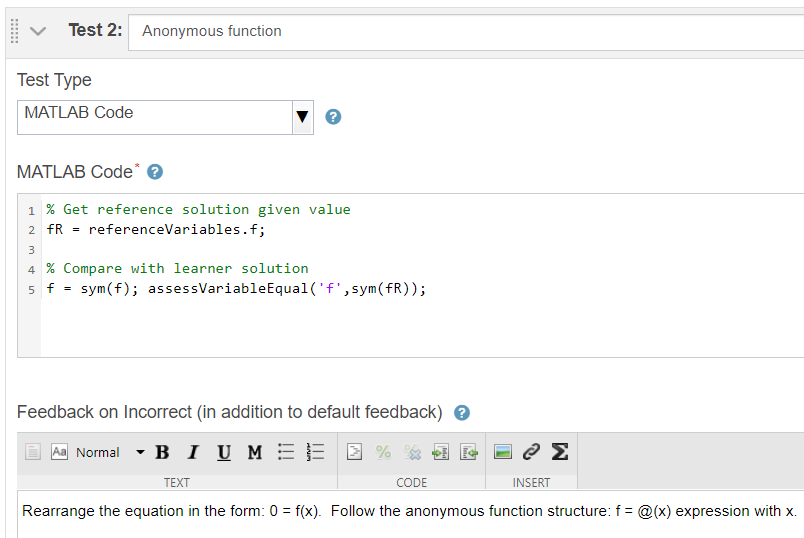Insert an image into feedback
Image resolution: width=804 pixels, height=538 pixels.
503,452
